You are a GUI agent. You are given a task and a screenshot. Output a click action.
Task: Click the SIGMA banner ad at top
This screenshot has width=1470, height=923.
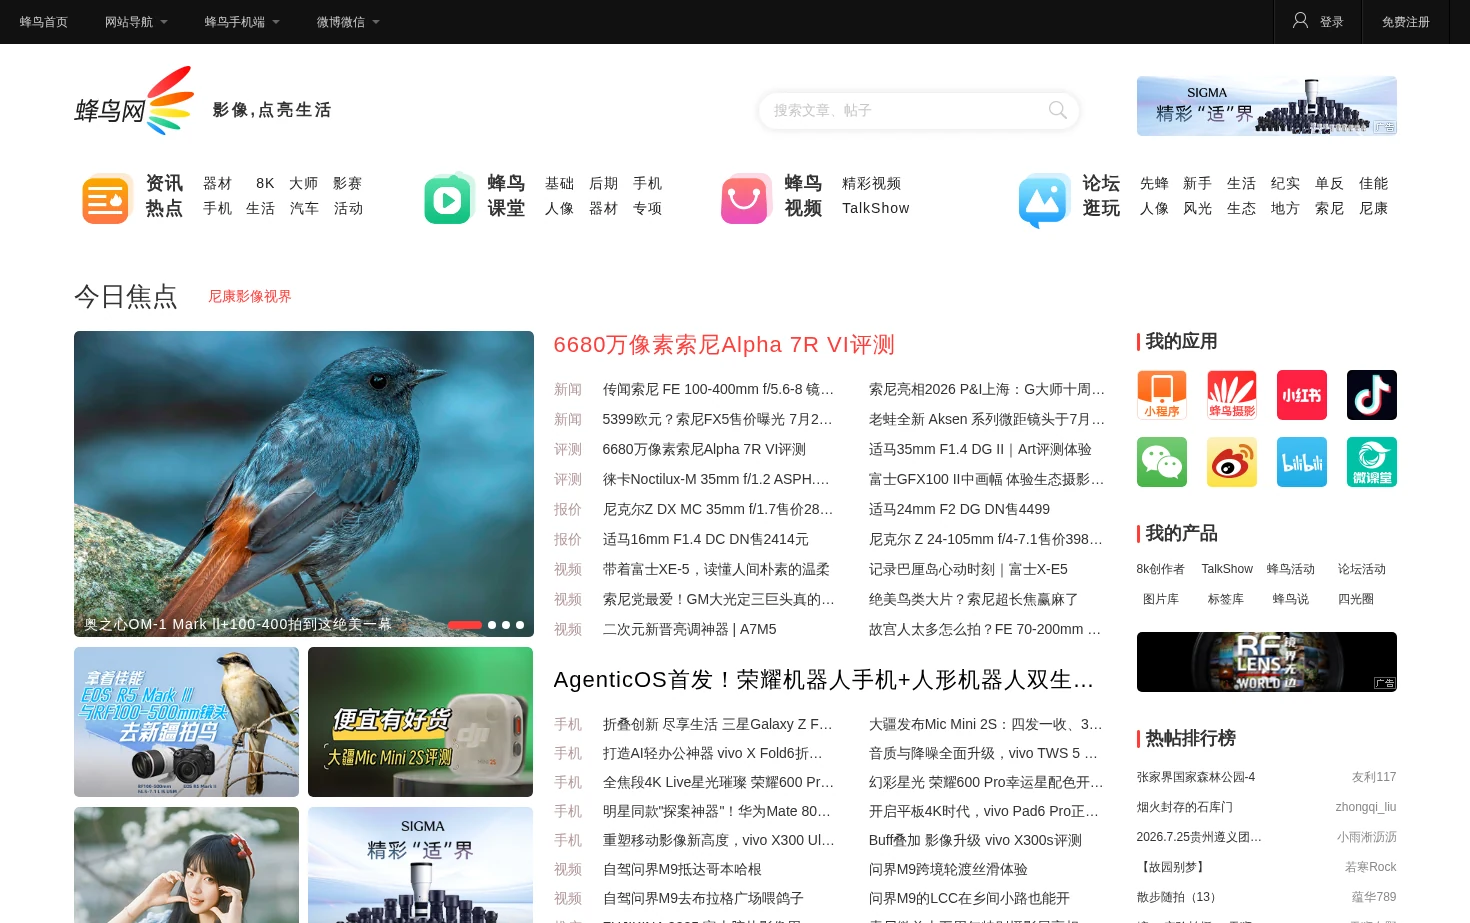1266,106
